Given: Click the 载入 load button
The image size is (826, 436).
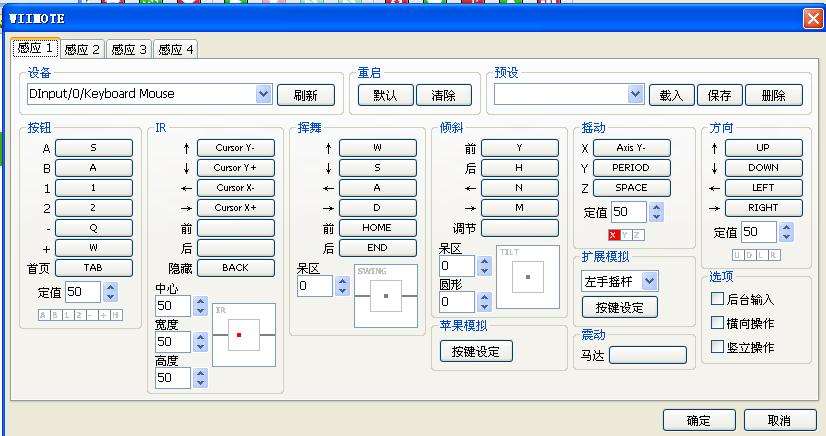Looking at the screenshot, I should point(671,95).
